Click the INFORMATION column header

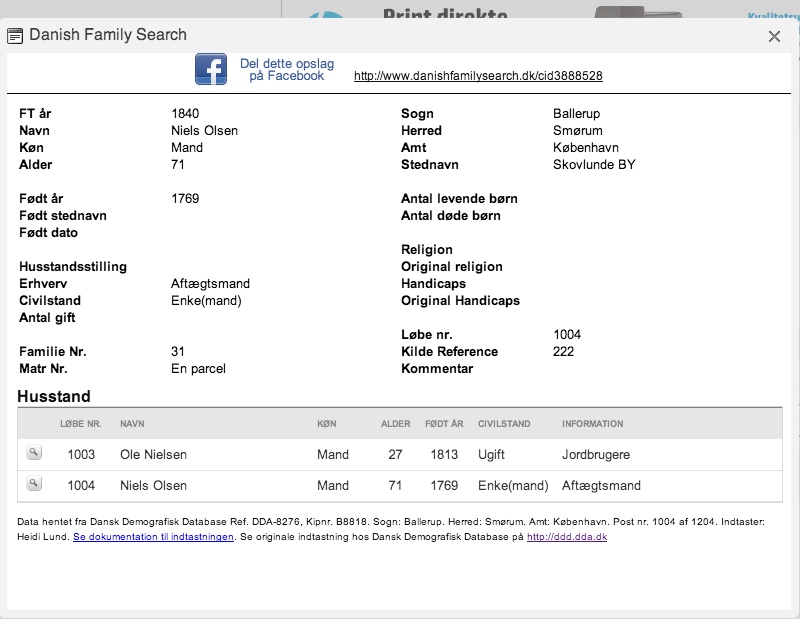[x=592, y=424]
